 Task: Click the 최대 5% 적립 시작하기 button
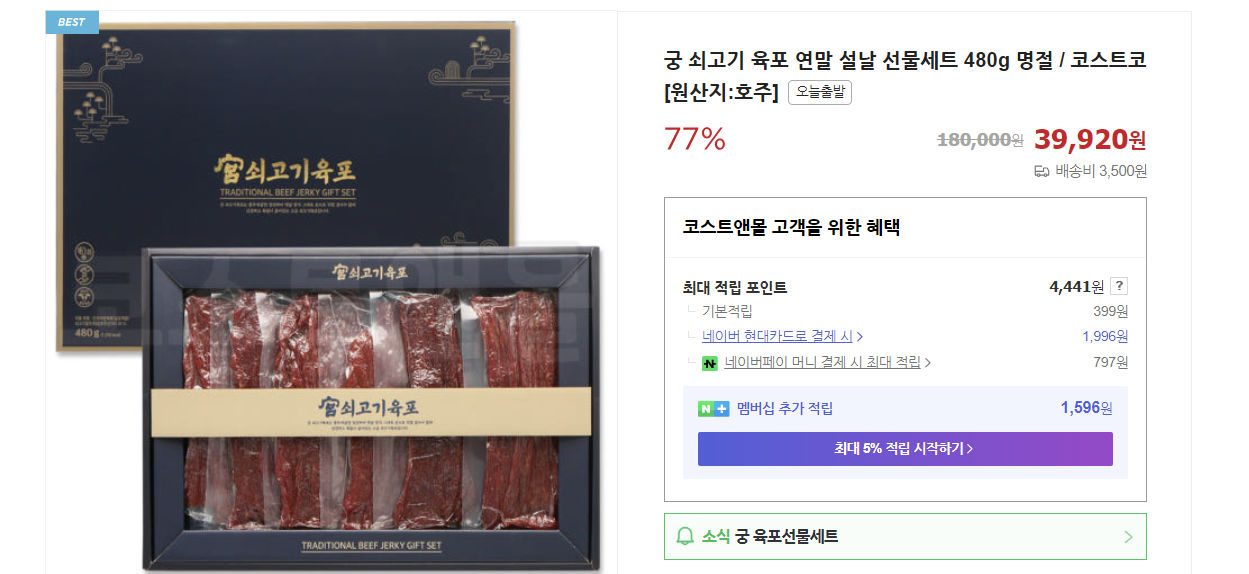[x=905, y=449]
